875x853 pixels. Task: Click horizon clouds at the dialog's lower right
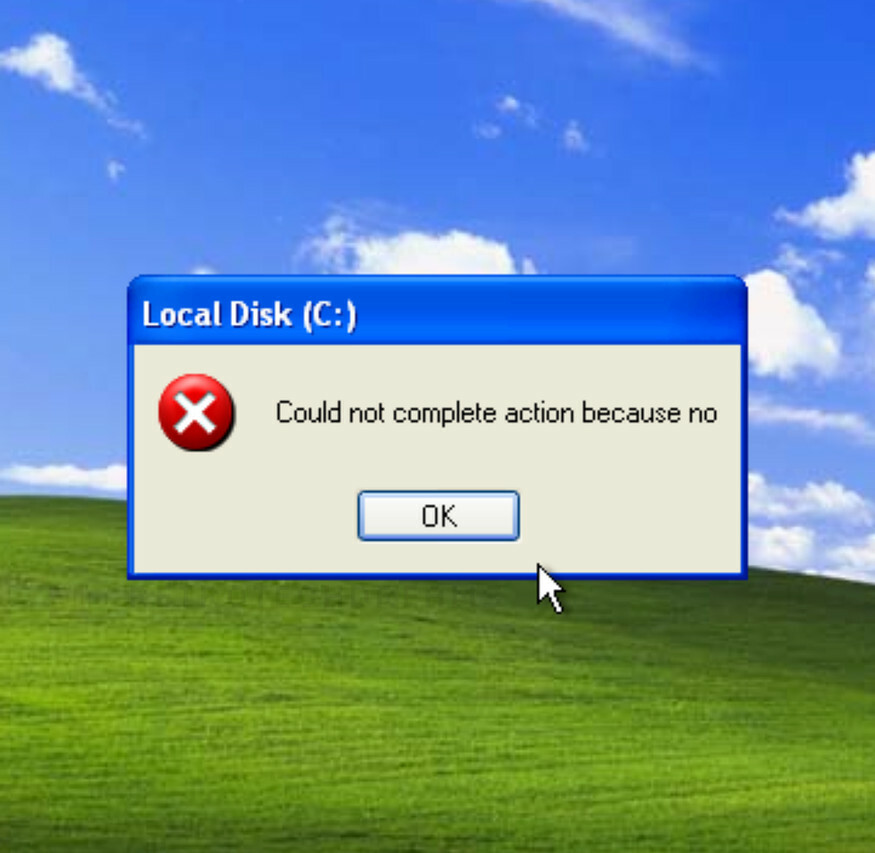[809, 524]
